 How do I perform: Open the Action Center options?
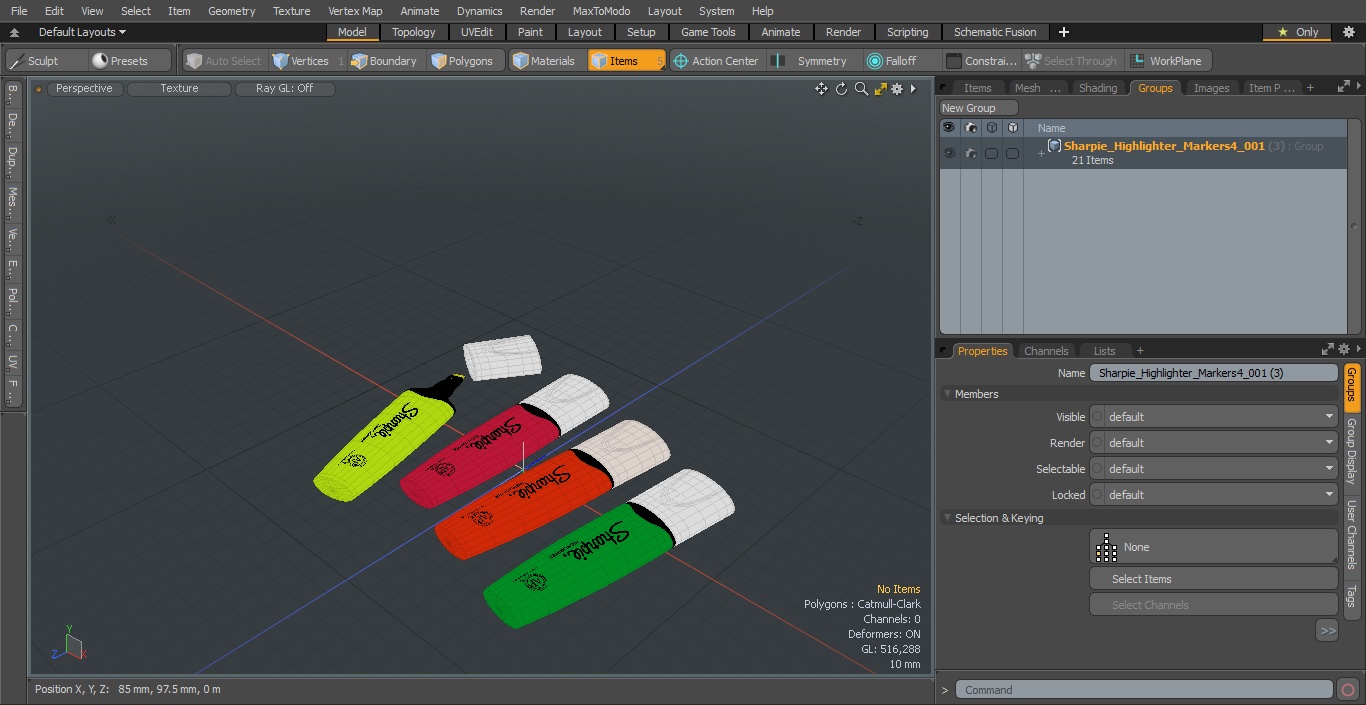(x=717, y=61)
